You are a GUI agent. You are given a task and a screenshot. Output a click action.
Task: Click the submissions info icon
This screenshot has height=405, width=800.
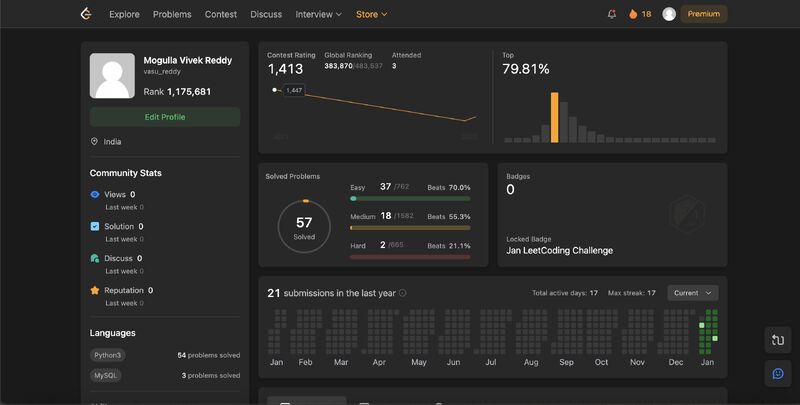[402, 293]
